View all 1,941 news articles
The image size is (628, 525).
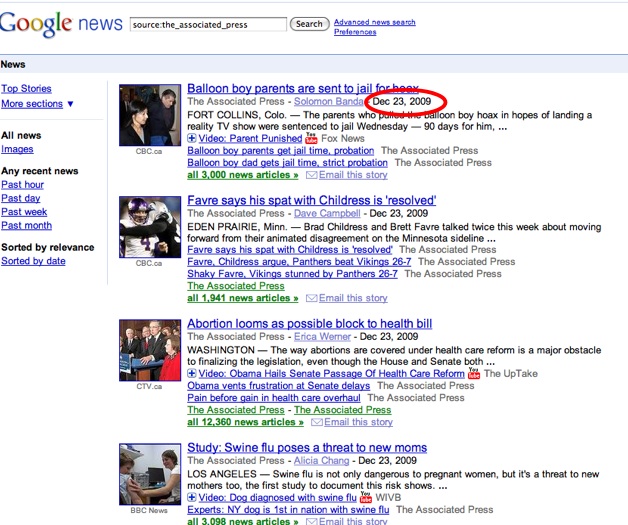point(243,298)
